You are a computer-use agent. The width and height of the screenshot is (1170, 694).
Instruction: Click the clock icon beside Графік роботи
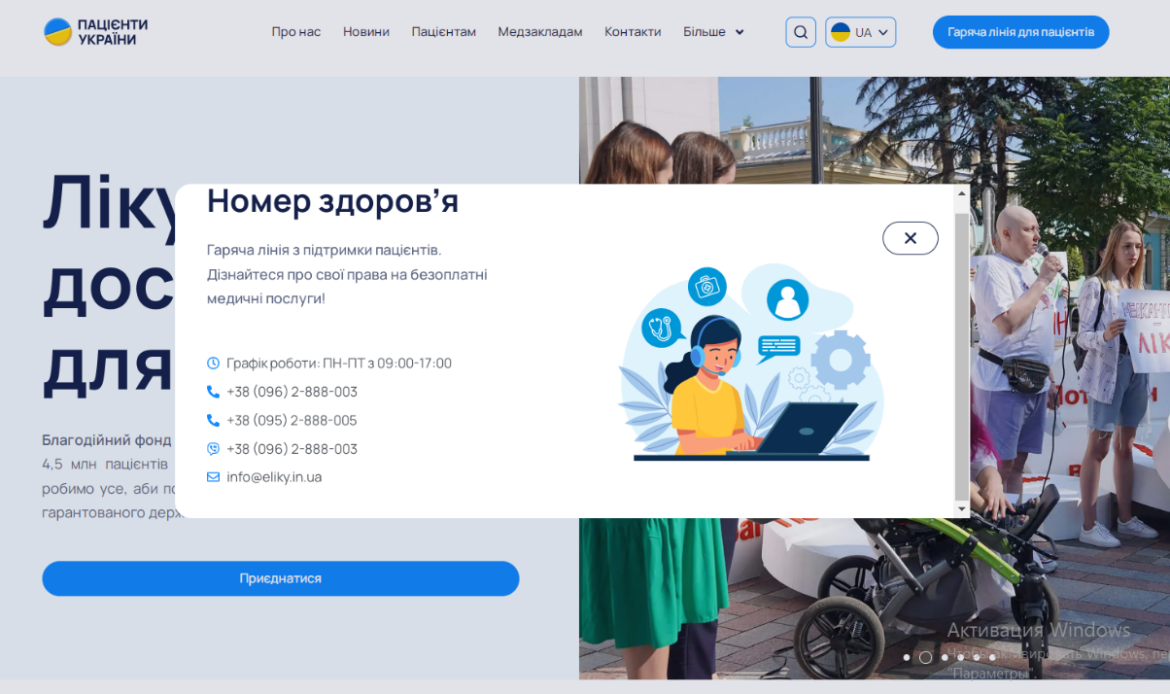213,363
